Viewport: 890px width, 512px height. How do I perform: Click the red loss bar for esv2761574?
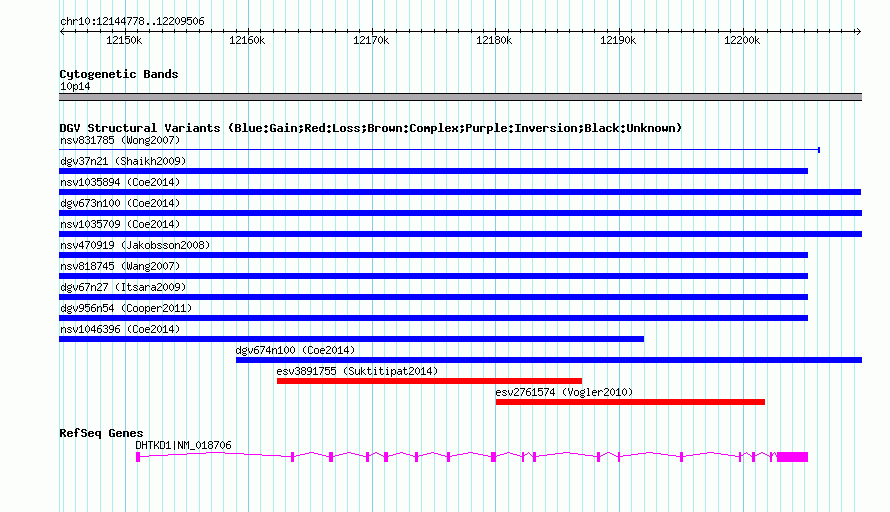coord(630,402)
